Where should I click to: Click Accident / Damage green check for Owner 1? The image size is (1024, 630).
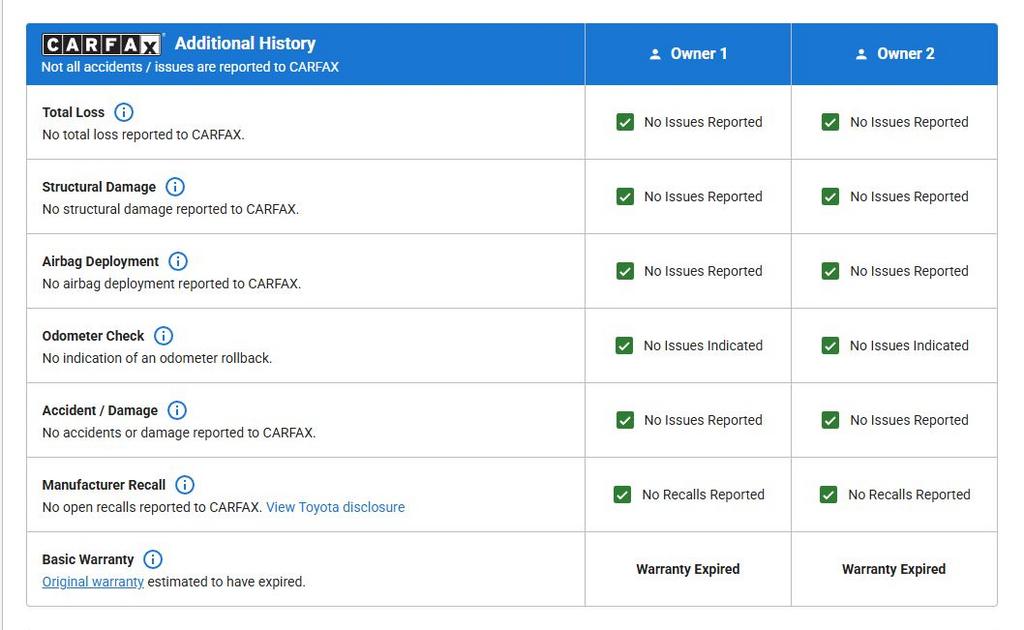[x=625, y=420]
